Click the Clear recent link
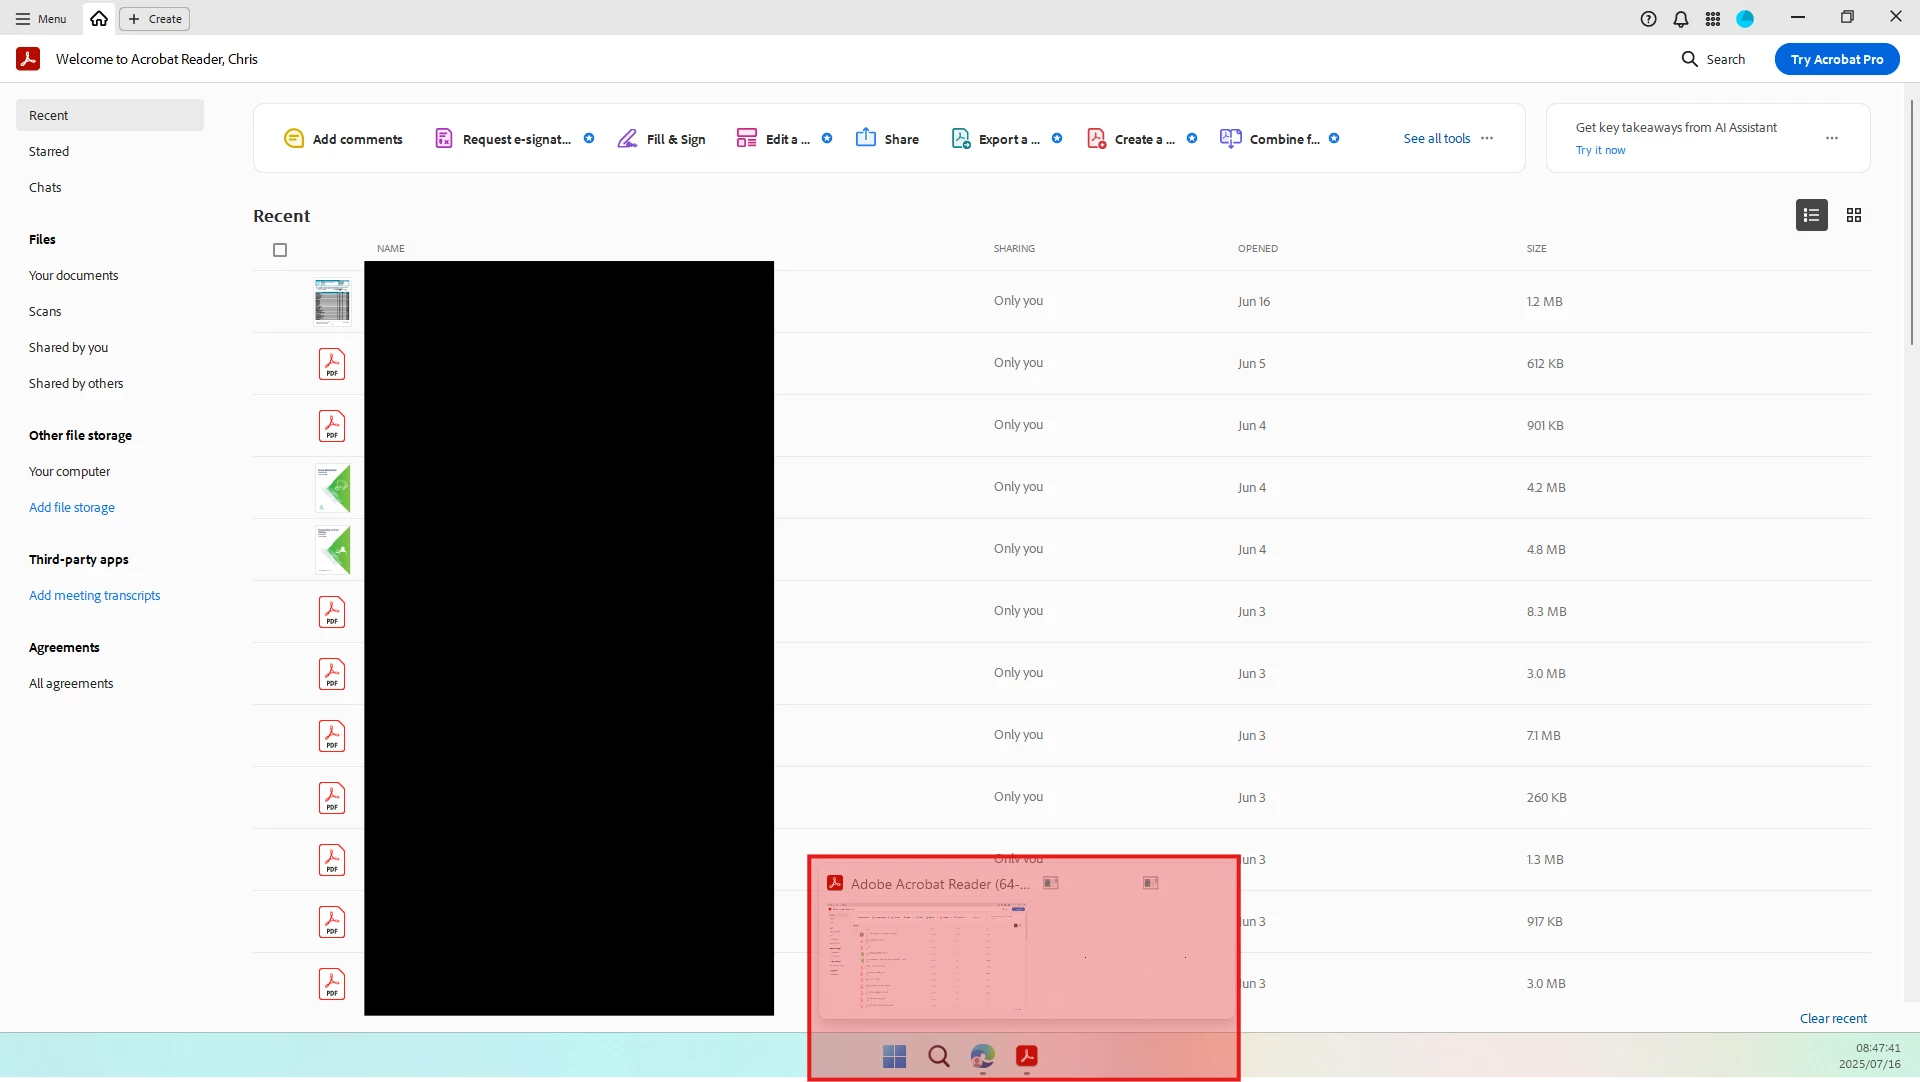This screenshot has width=1920, height=1082. click(x=1832, y=1018)
